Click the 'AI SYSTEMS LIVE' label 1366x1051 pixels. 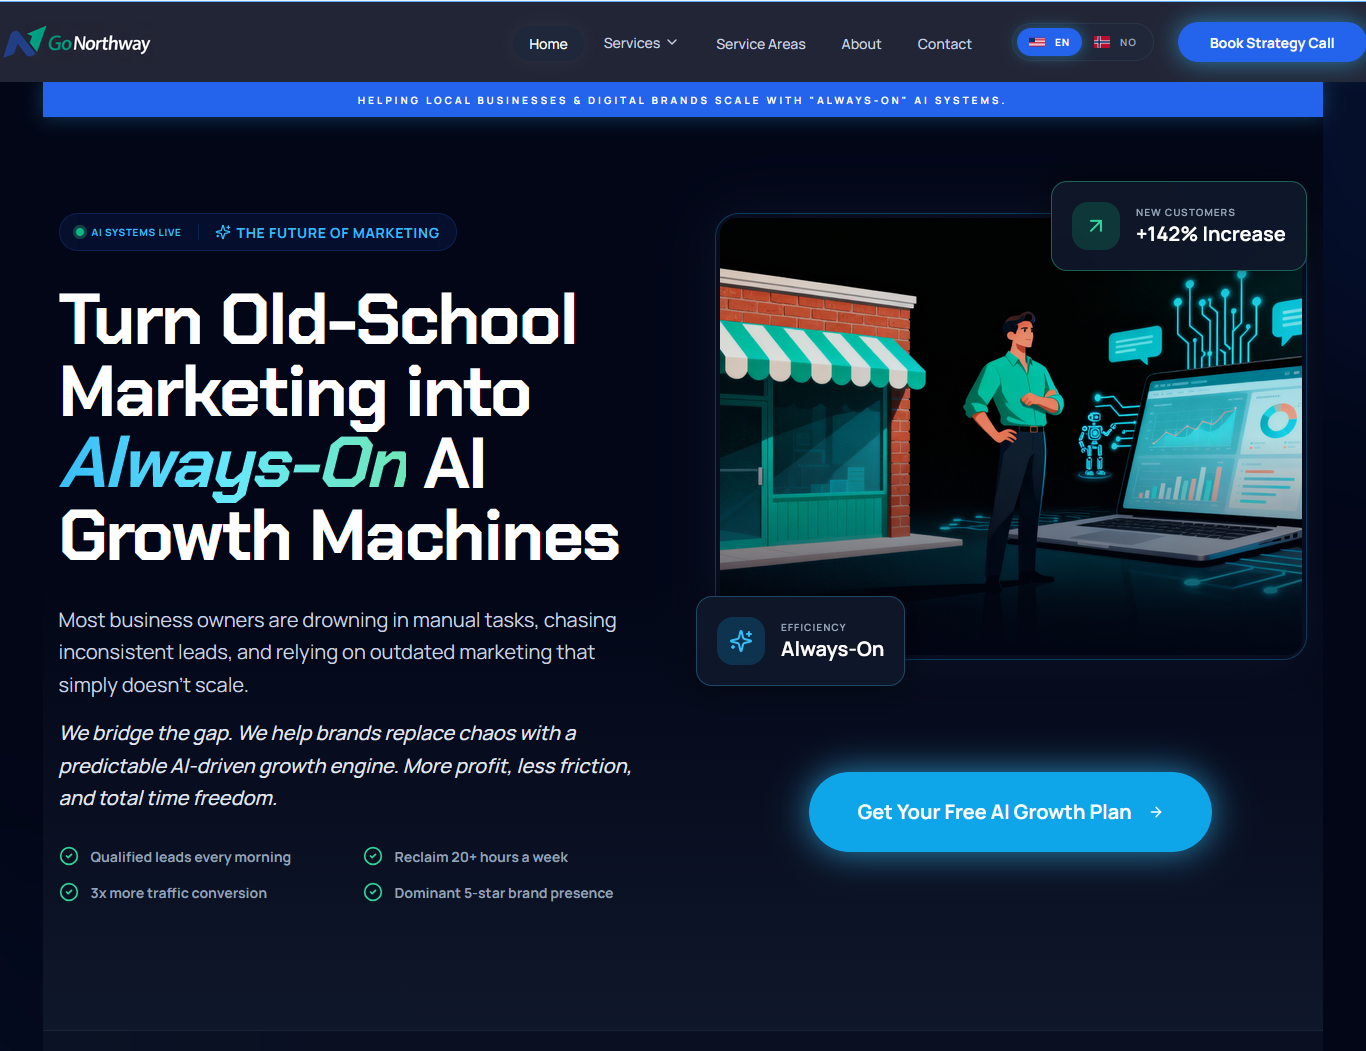(136, 232)
